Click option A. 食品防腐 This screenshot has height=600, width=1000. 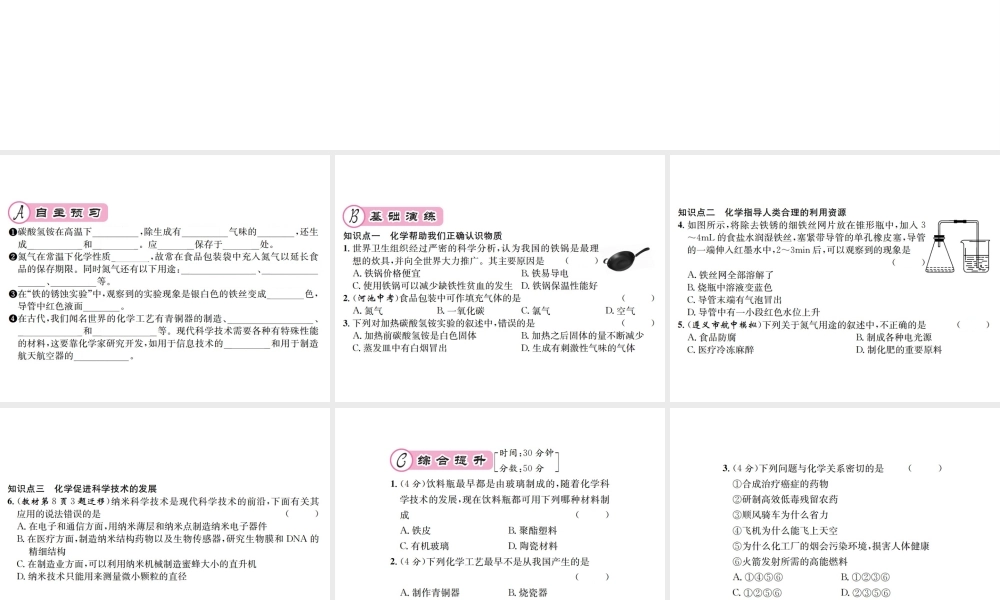(711, 337)
